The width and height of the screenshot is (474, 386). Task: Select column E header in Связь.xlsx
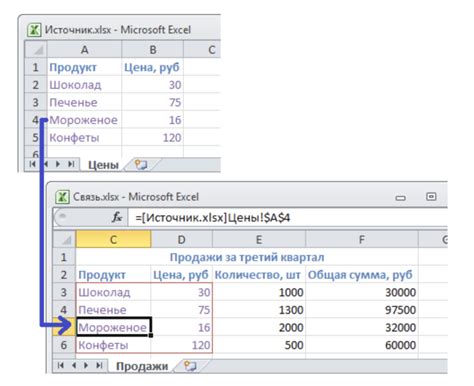click(259, 240)
